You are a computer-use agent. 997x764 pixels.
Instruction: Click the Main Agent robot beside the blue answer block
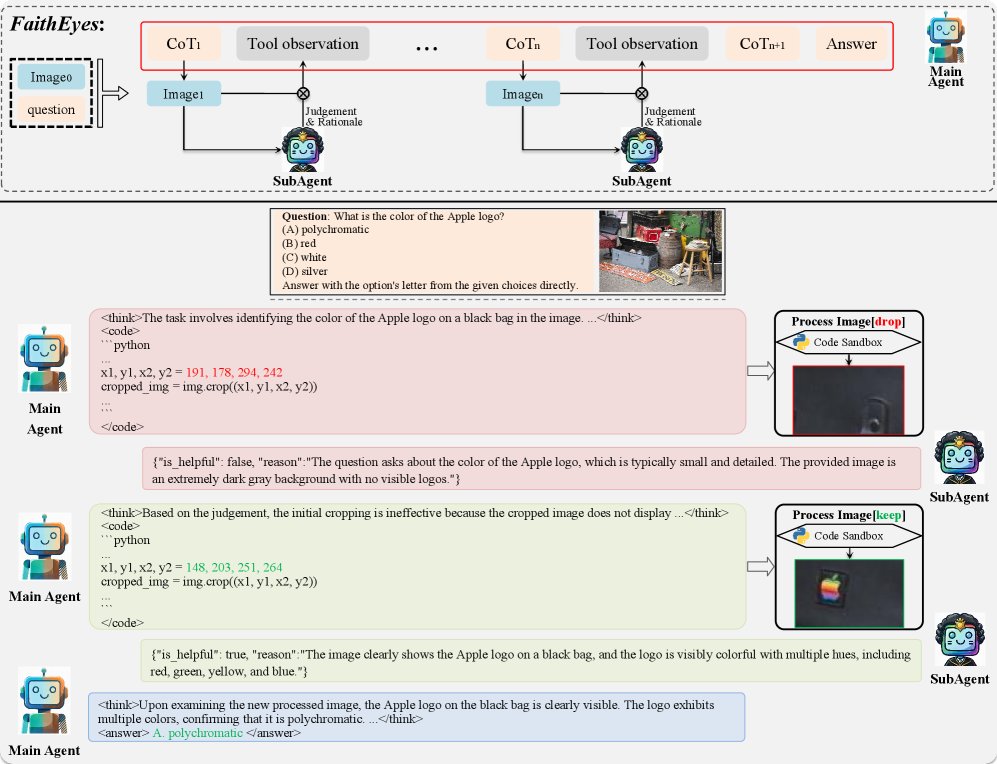pos(44,702)
